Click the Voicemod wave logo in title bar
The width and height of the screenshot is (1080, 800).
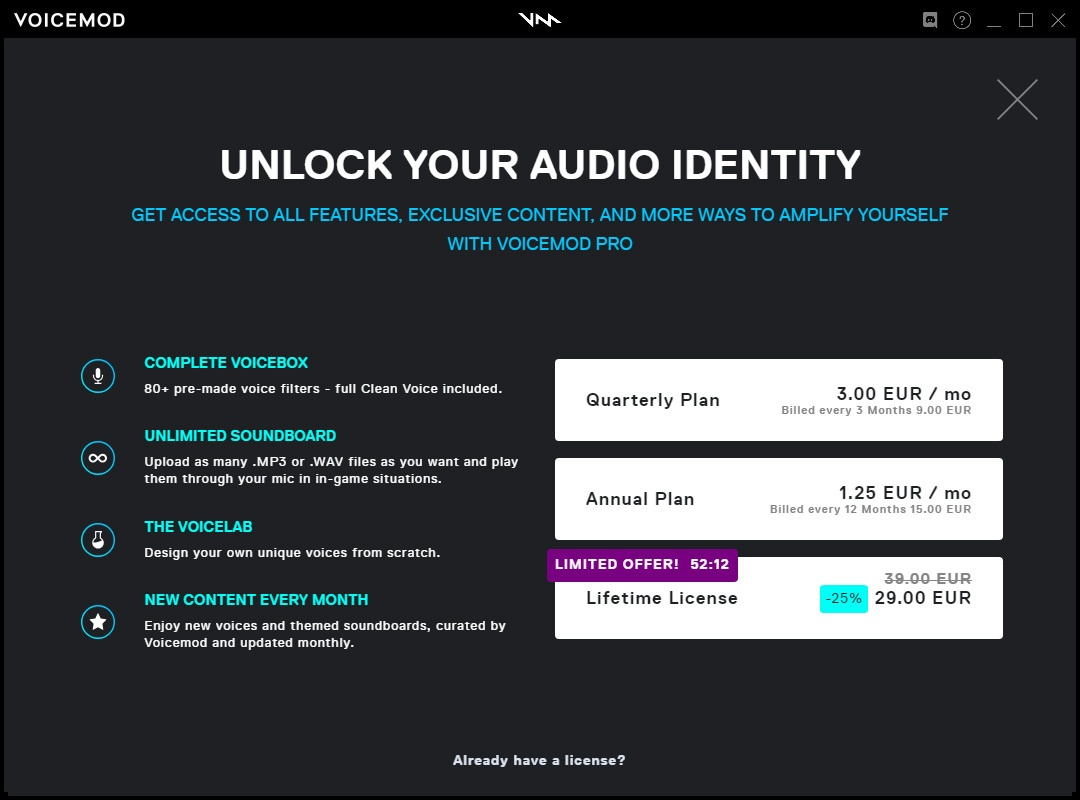coord(539,20)
